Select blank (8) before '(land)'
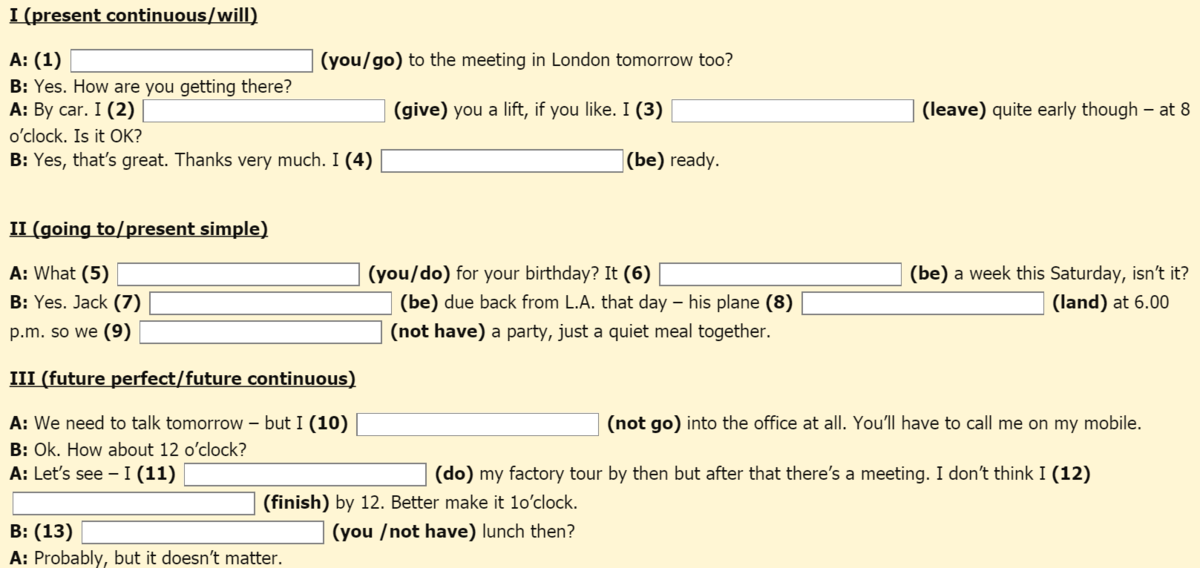Image resolution: width=1200 pixels, height=568 pixels. (x=923, y=303)
